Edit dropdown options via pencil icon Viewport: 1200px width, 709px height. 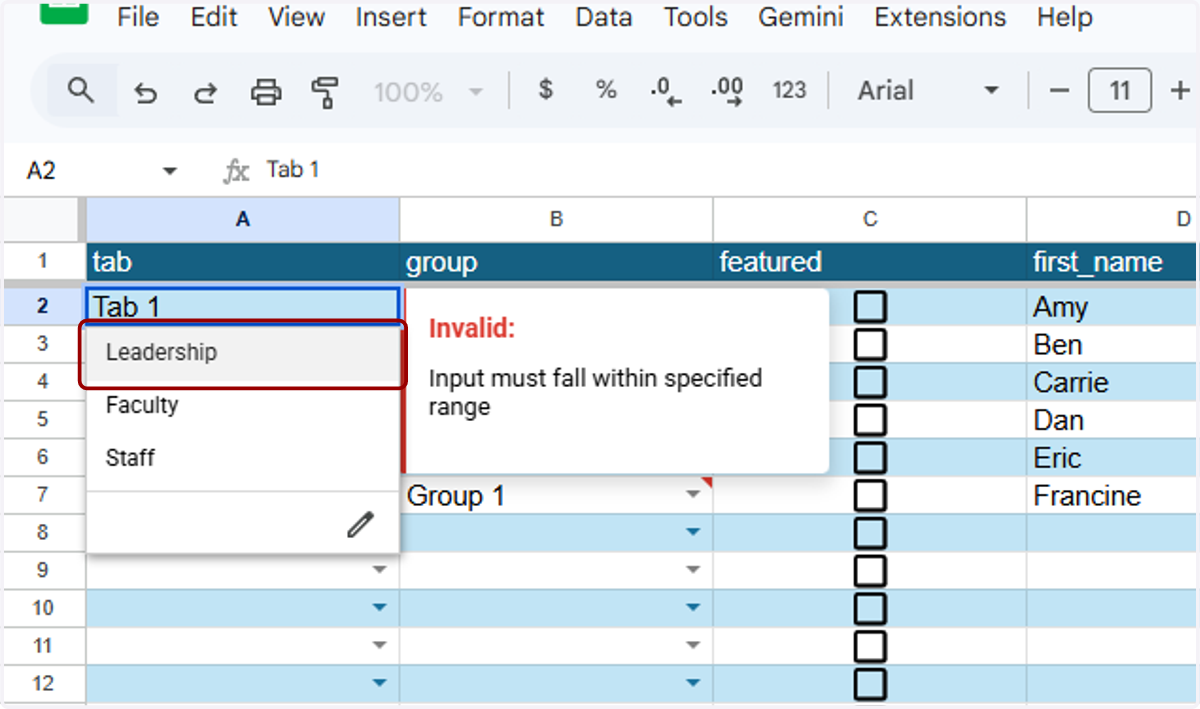pyautogui.click(x=360, y=524)
